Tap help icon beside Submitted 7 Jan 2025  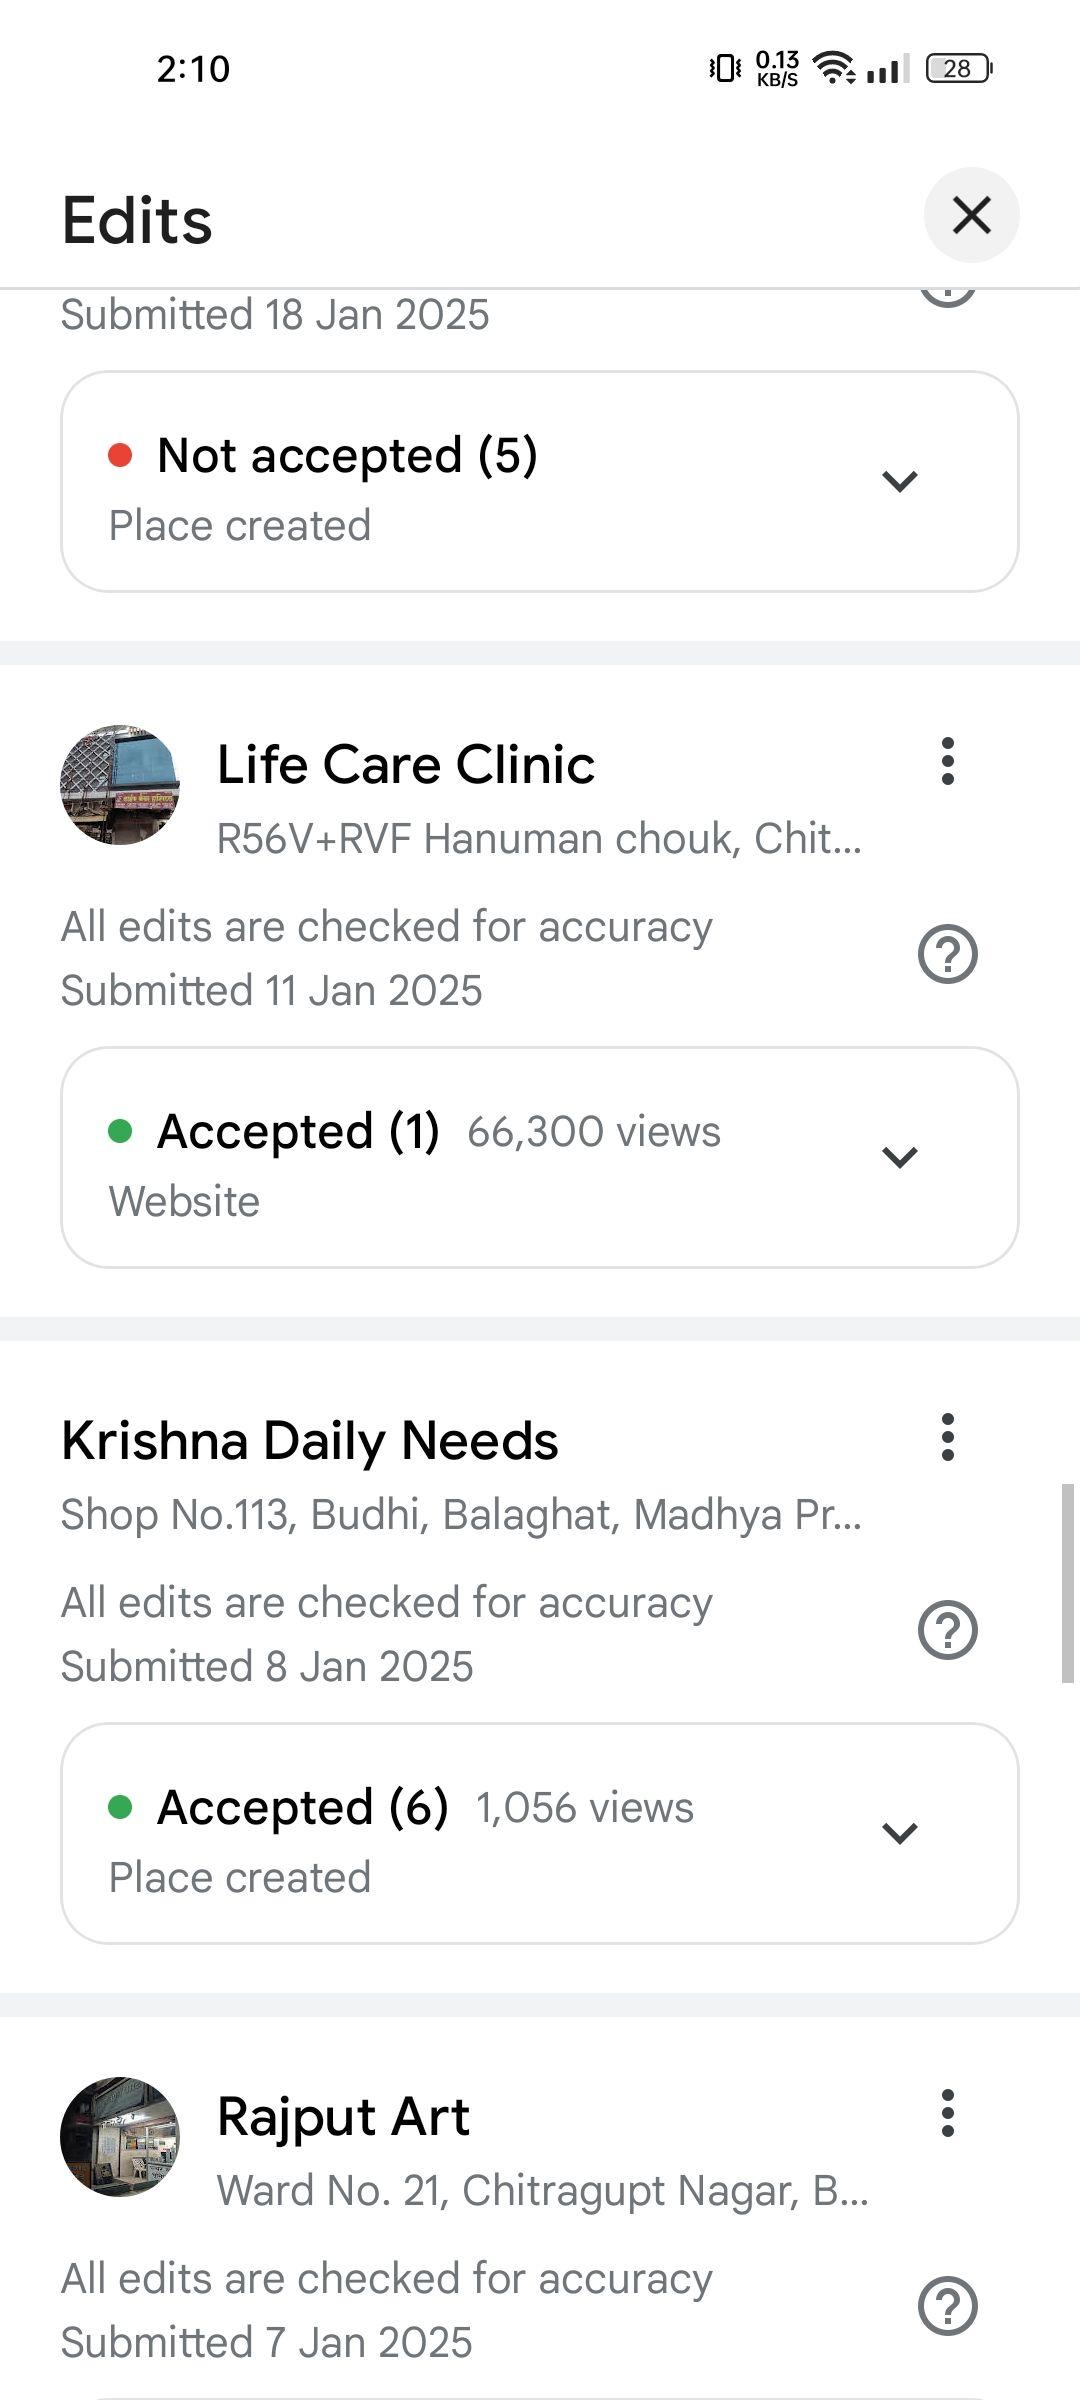click(947, 2306)
